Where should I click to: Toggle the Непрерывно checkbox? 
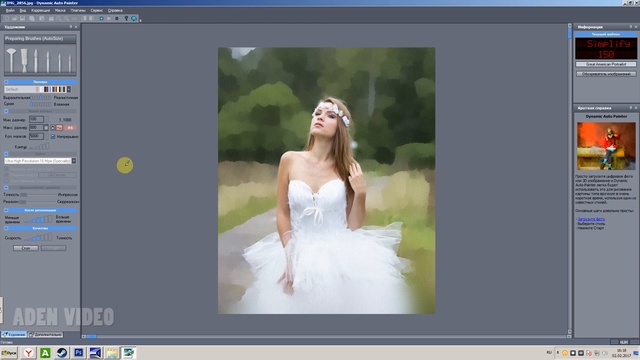tap(53, 136)
